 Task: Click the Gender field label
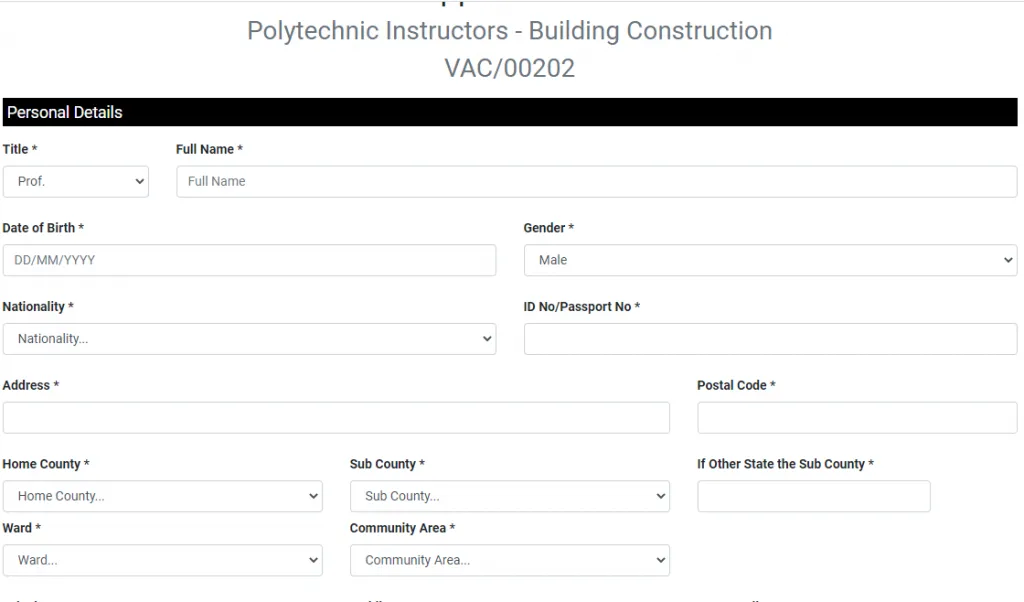tap(548, 228)
